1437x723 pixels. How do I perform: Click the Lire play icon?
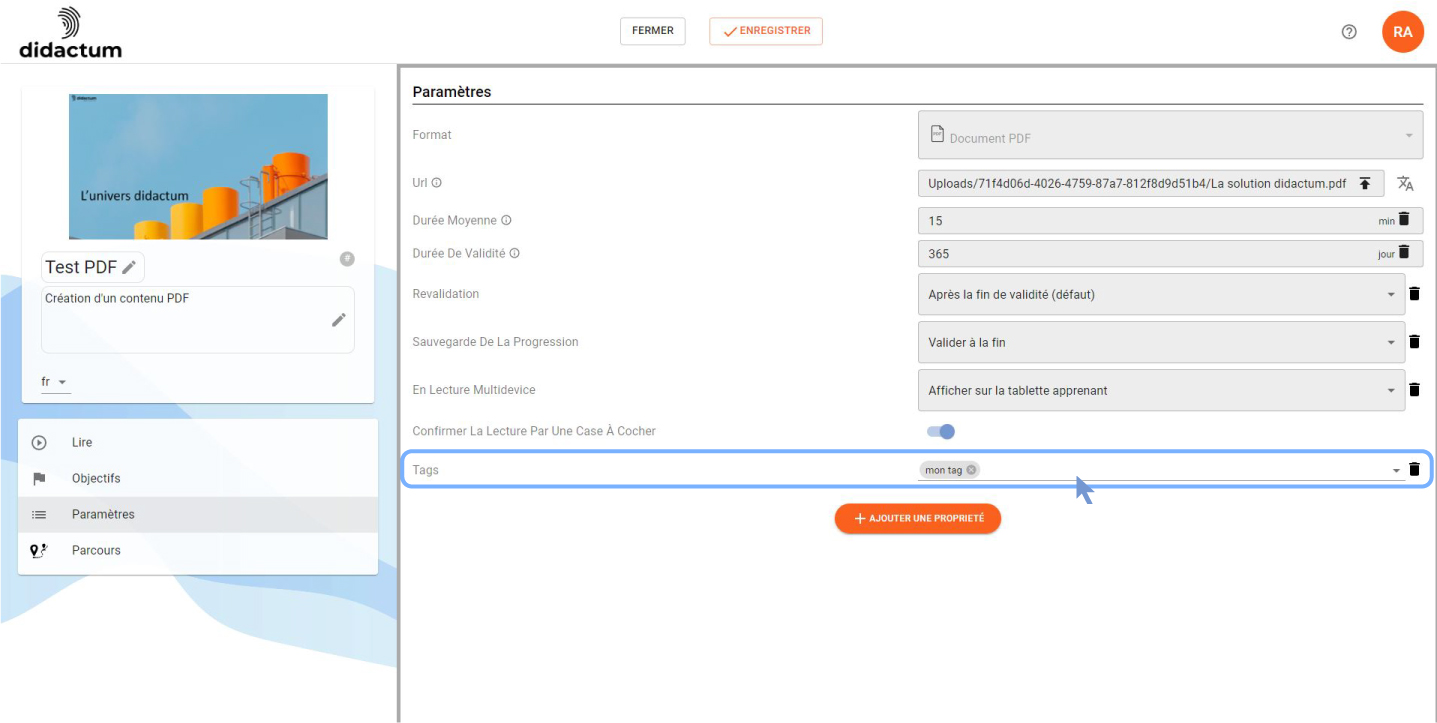39,443
